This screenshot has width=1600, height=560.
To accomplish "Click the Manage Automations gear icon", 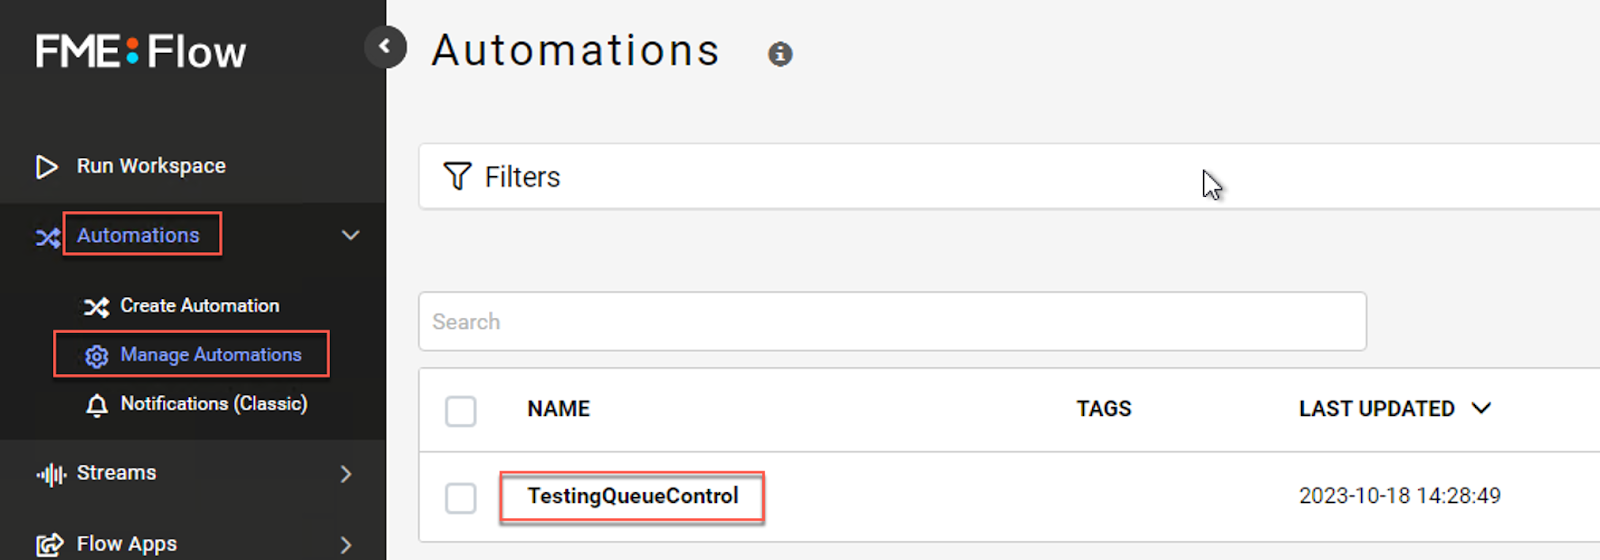I will click(97, 356).
